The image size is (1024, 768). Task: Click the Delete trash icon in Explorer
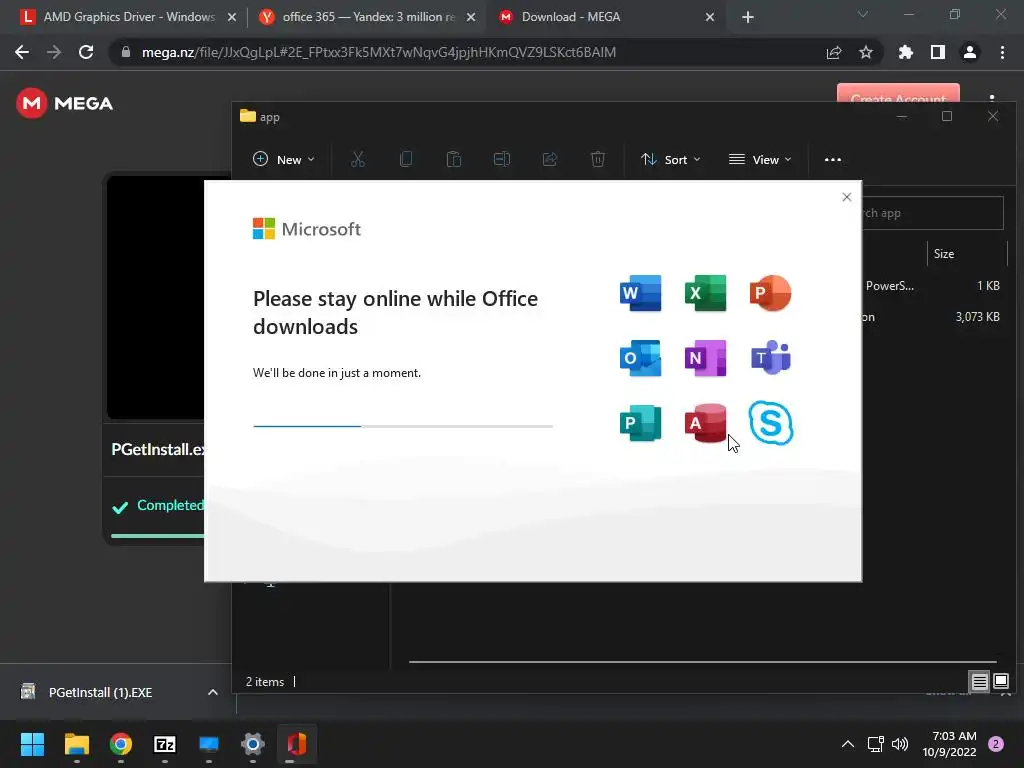tap(598, 159)
